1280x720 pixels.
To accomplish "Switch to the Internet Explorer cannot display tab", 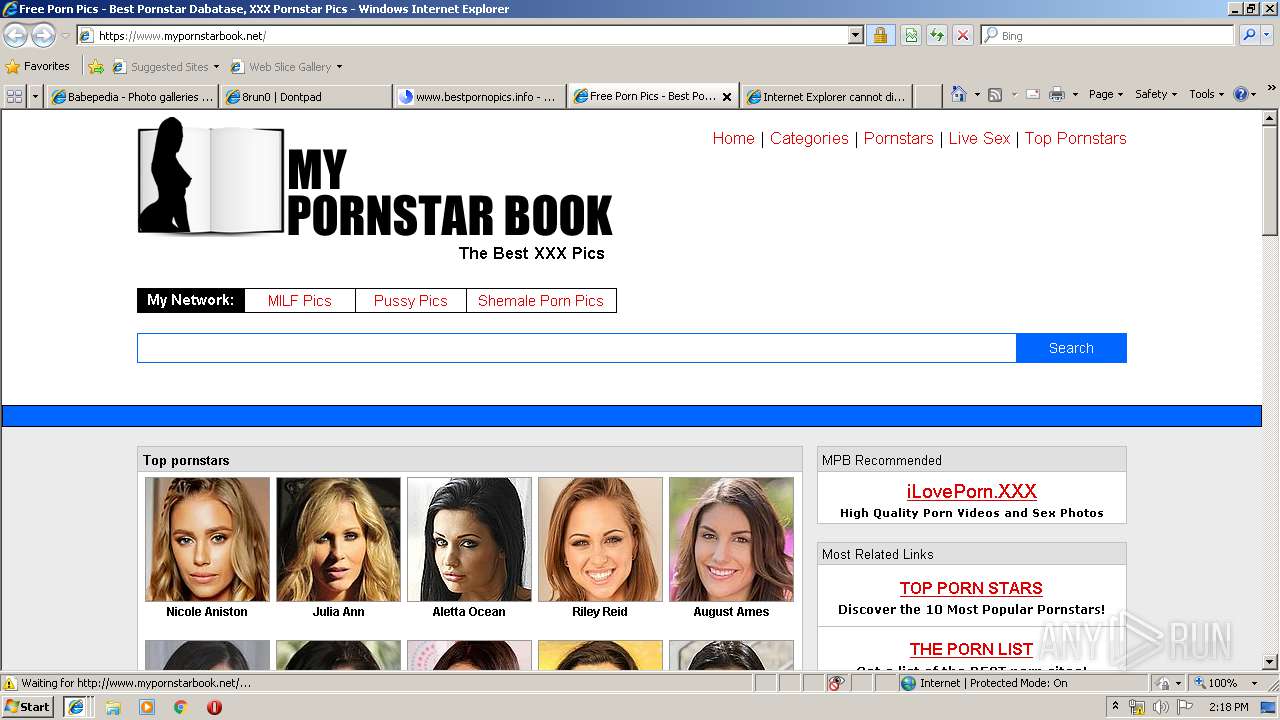I will point(826,97).
